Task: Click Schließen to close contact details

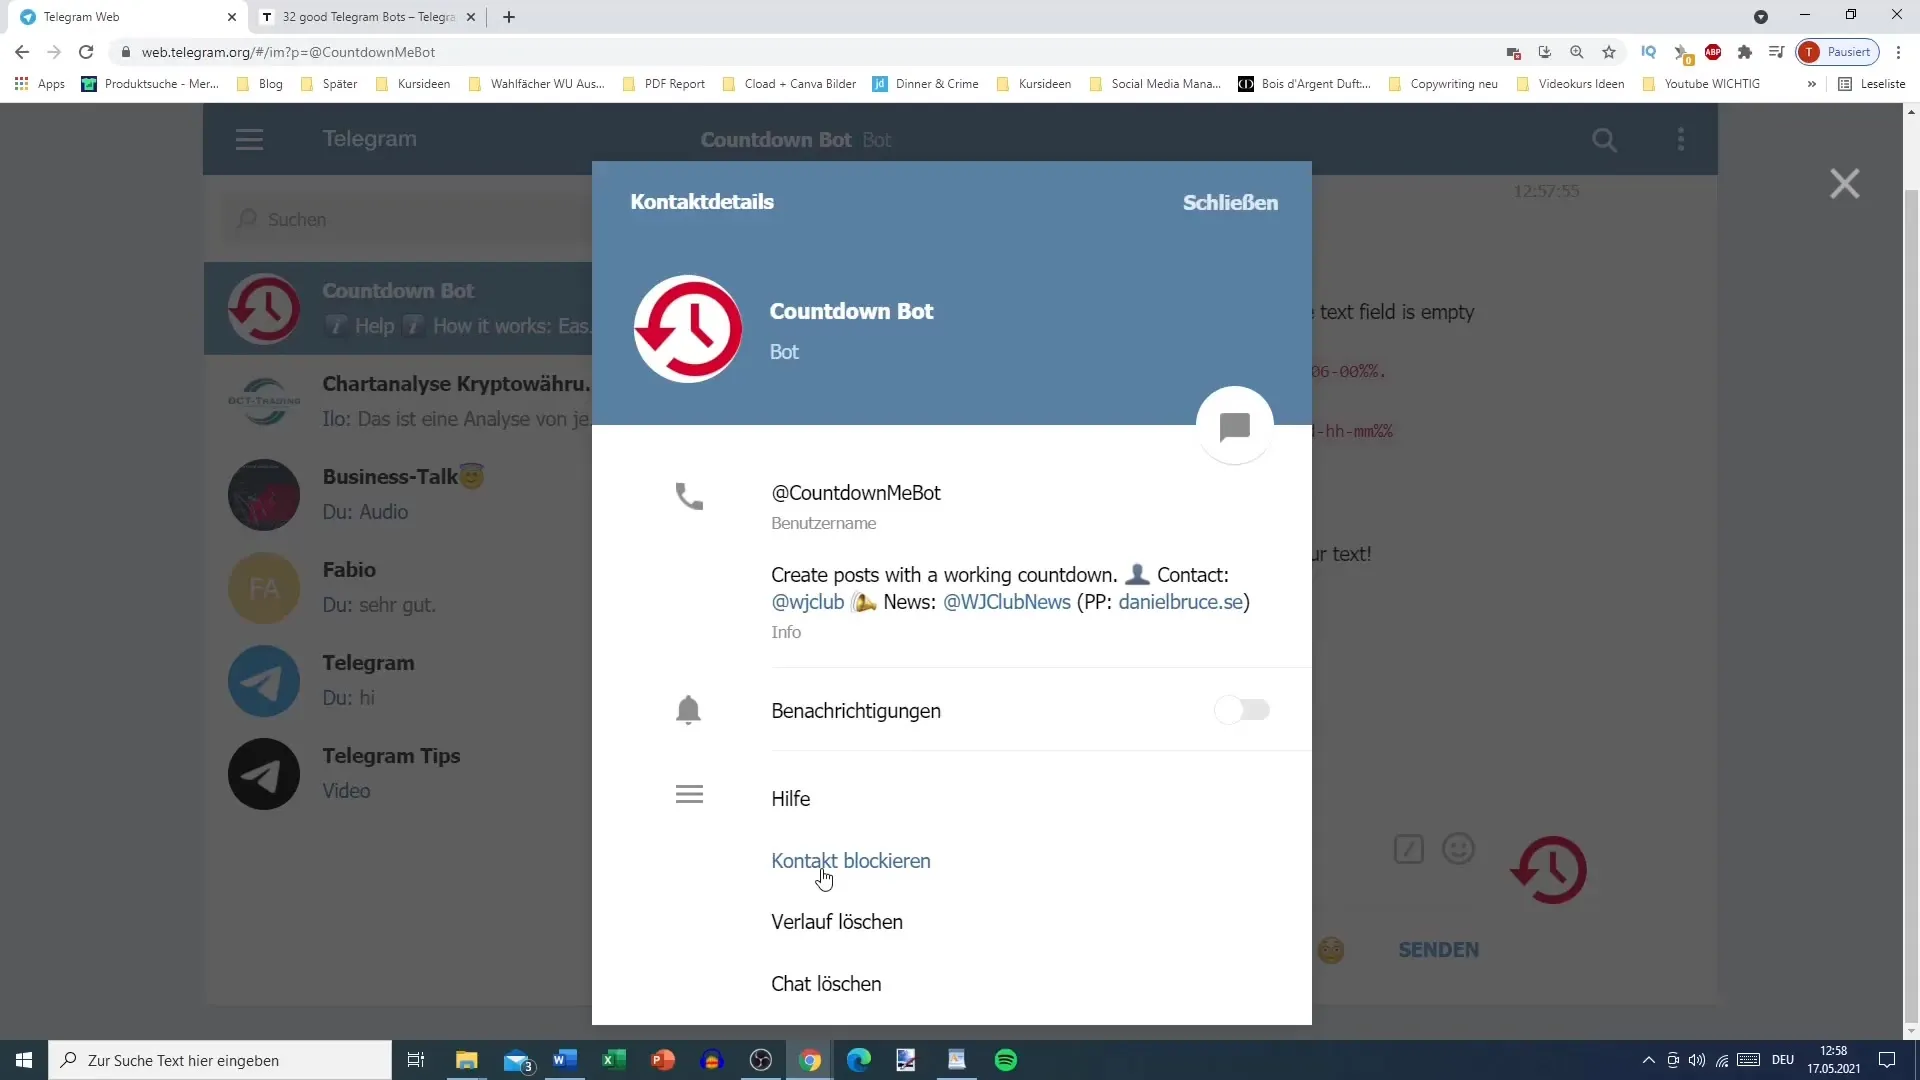Action: coord(1230,202)
